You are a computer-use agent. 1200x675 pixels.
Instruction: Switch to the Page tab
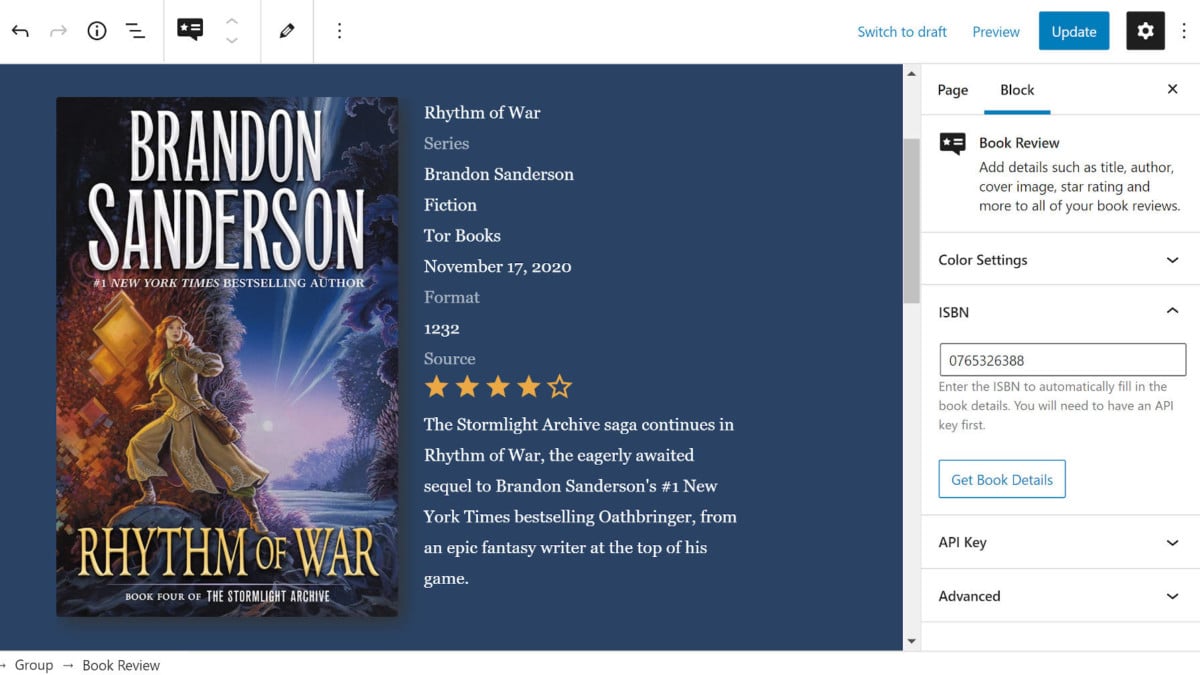click(953, 90)
